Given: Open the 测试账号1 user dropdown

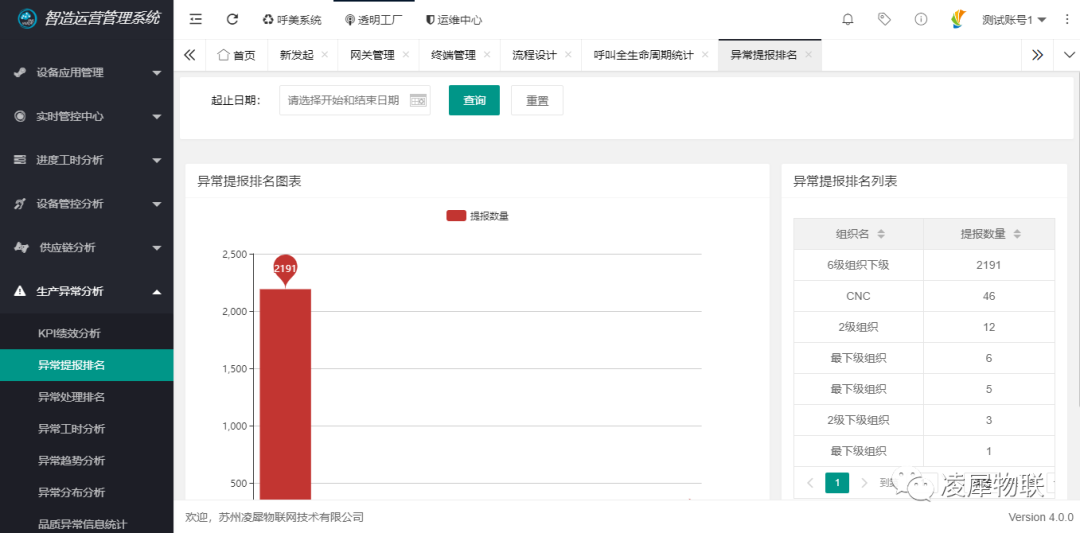Looking at the screenshot, I should (x=1013, y=20).
